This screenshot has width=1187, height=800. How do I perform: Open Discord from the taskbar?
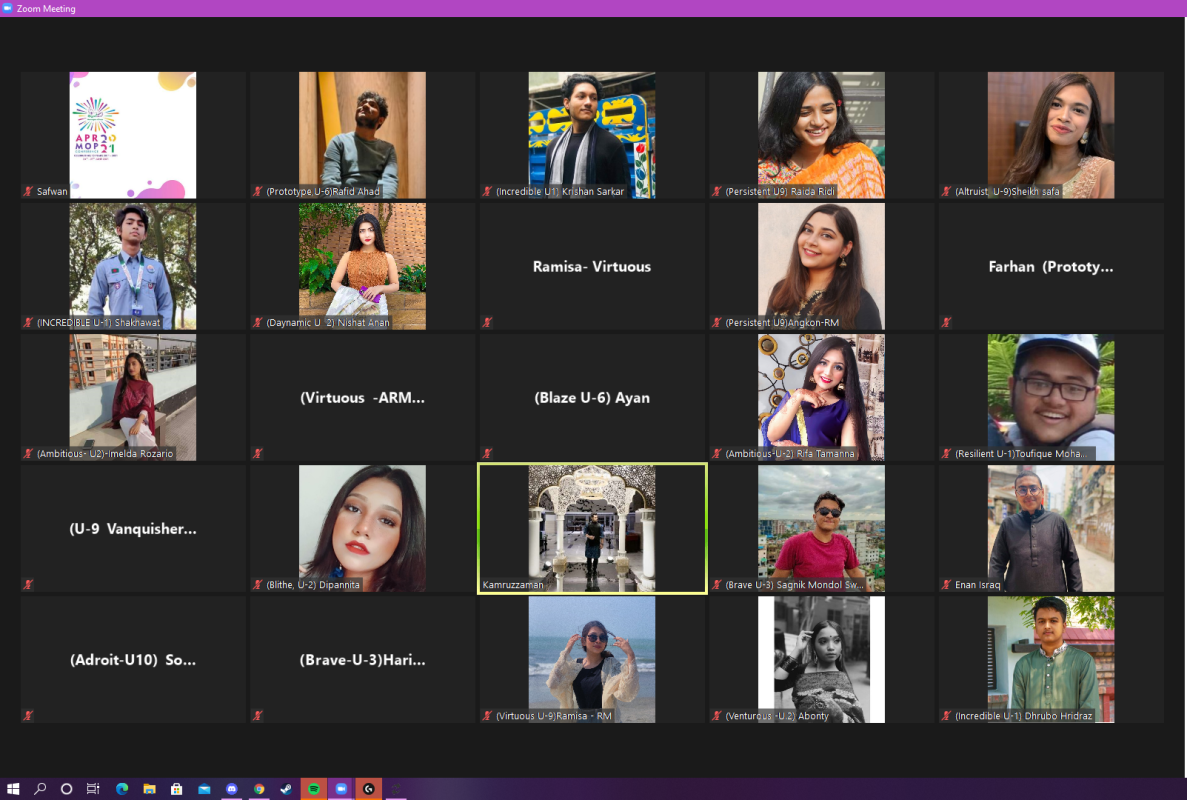pos(232,789)
